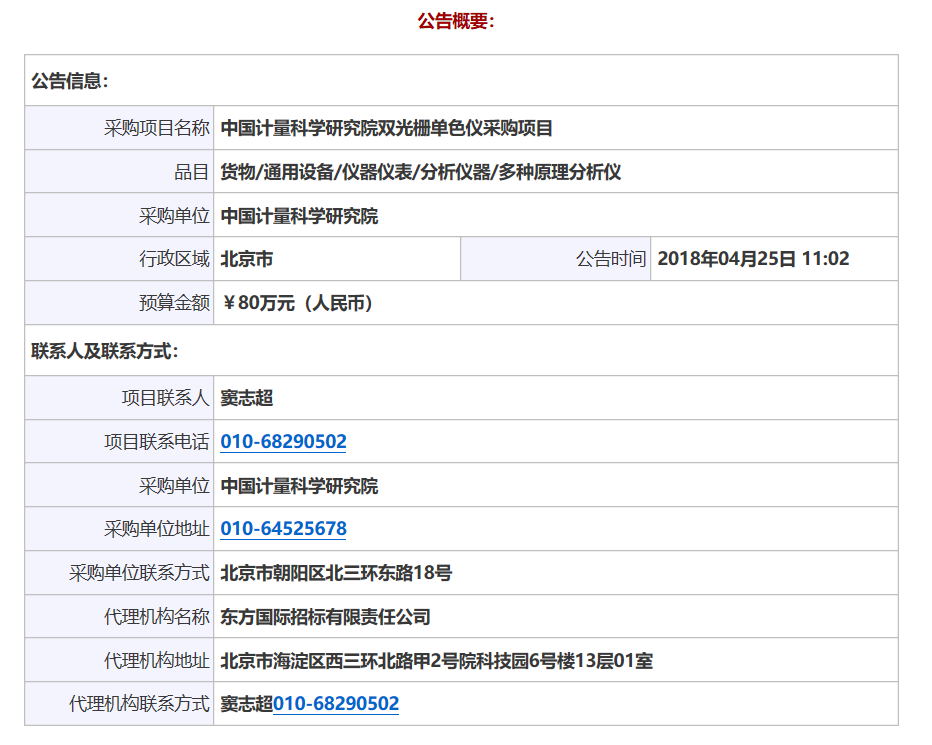Click the 北京市 administrative region value
This screenshot has width=932, height=745.
pos(246,259)
